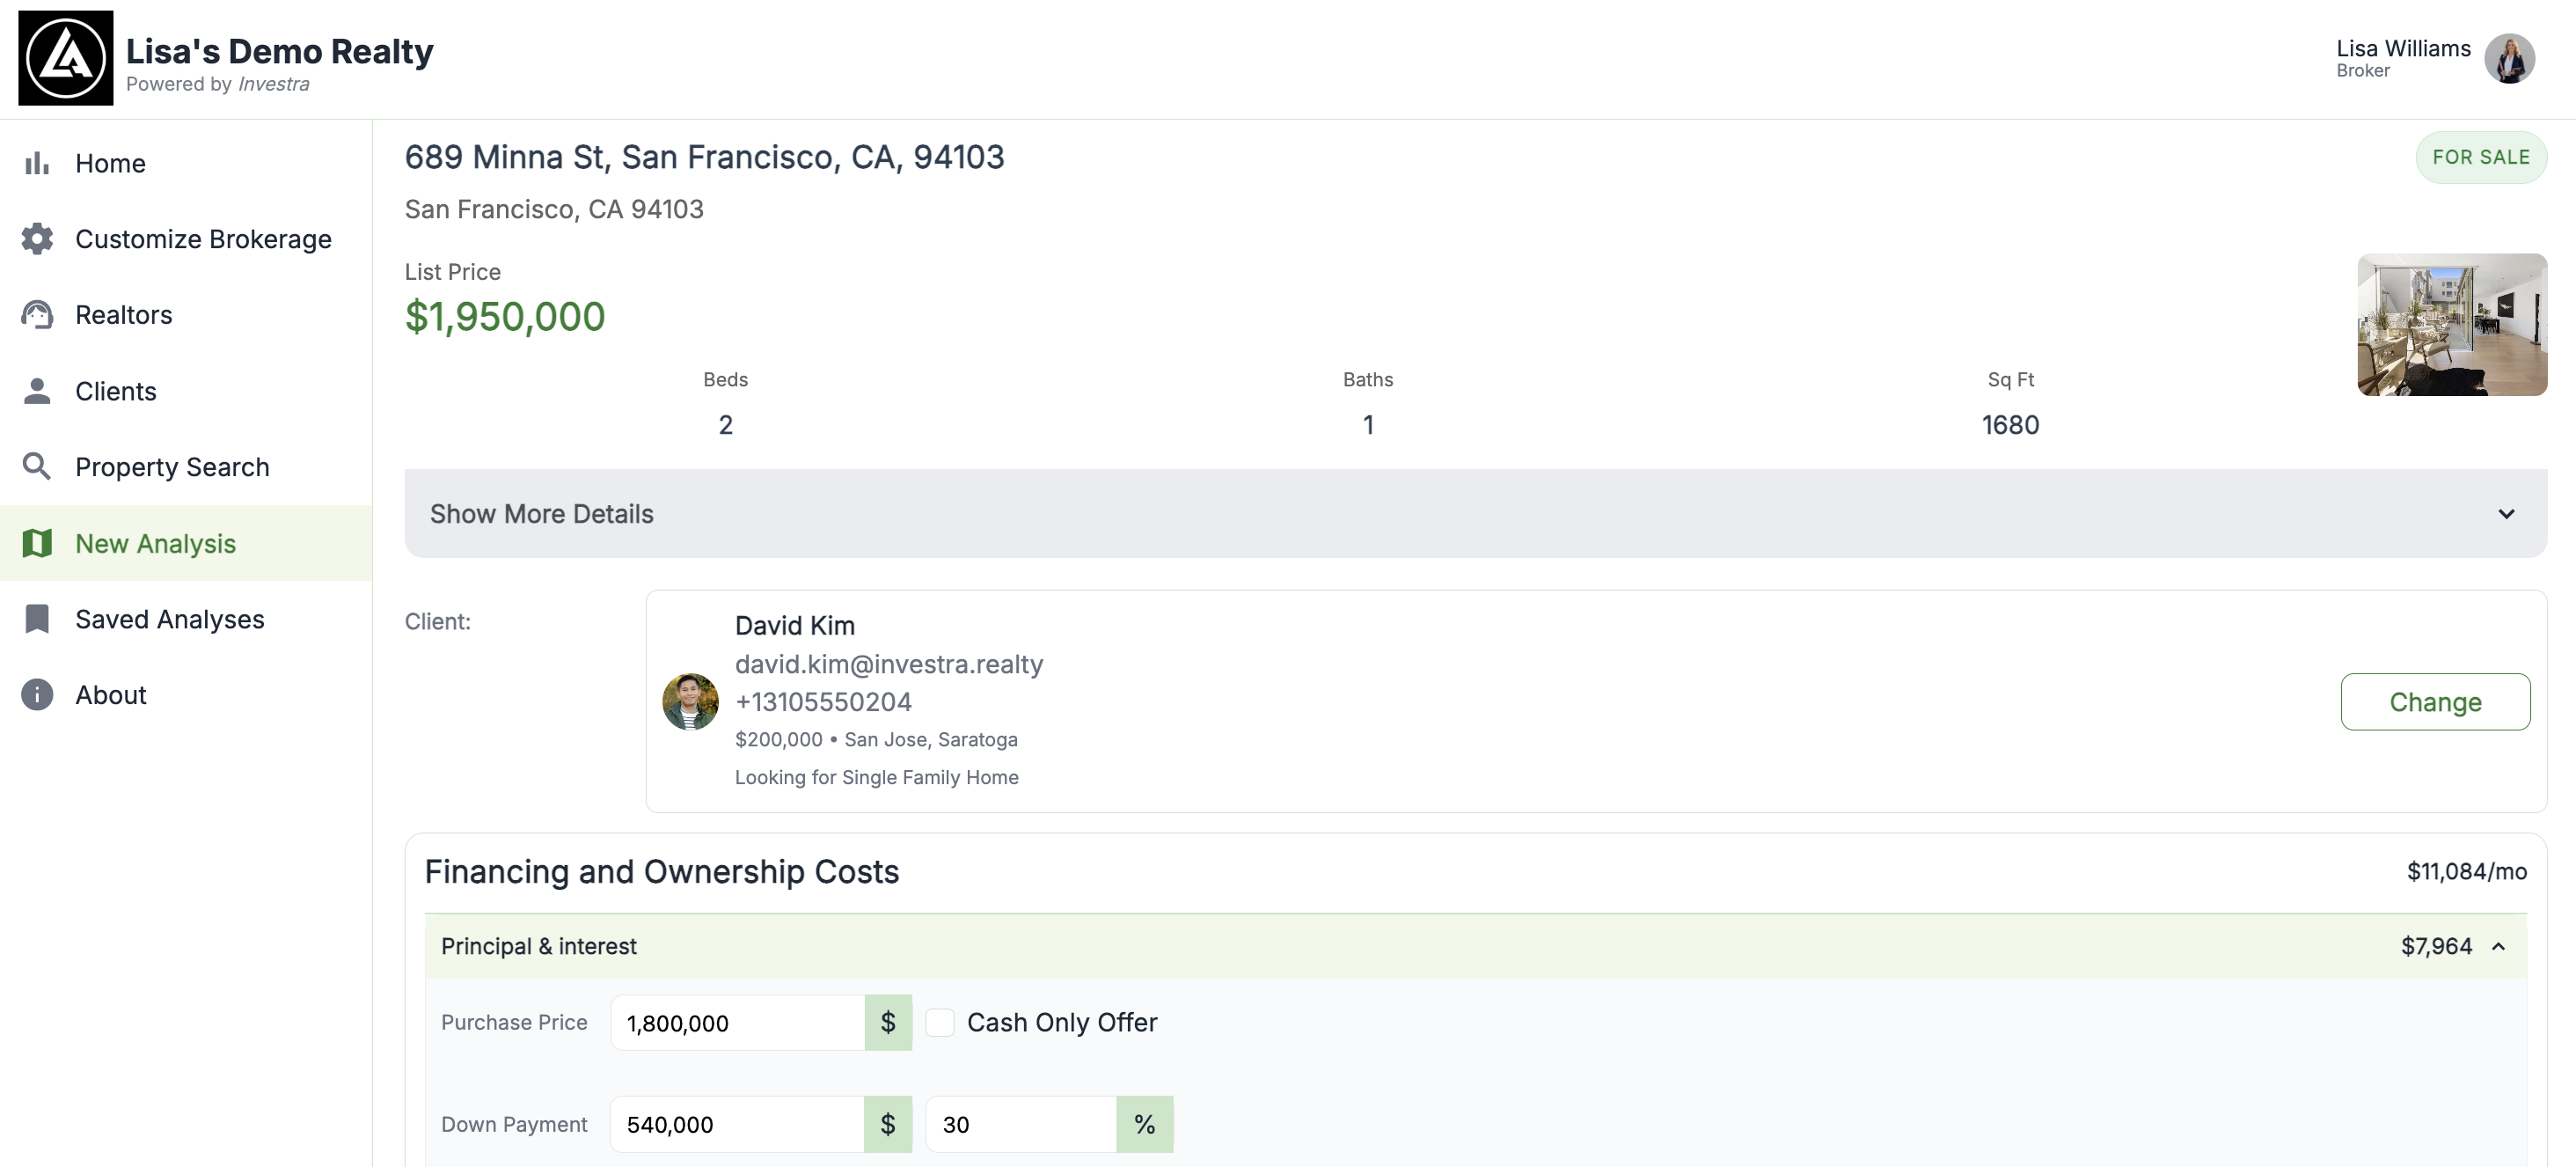Screen dimensions: 2576x1167
Task: Click the Purchase Price input field
Action: click(738, 1022)
